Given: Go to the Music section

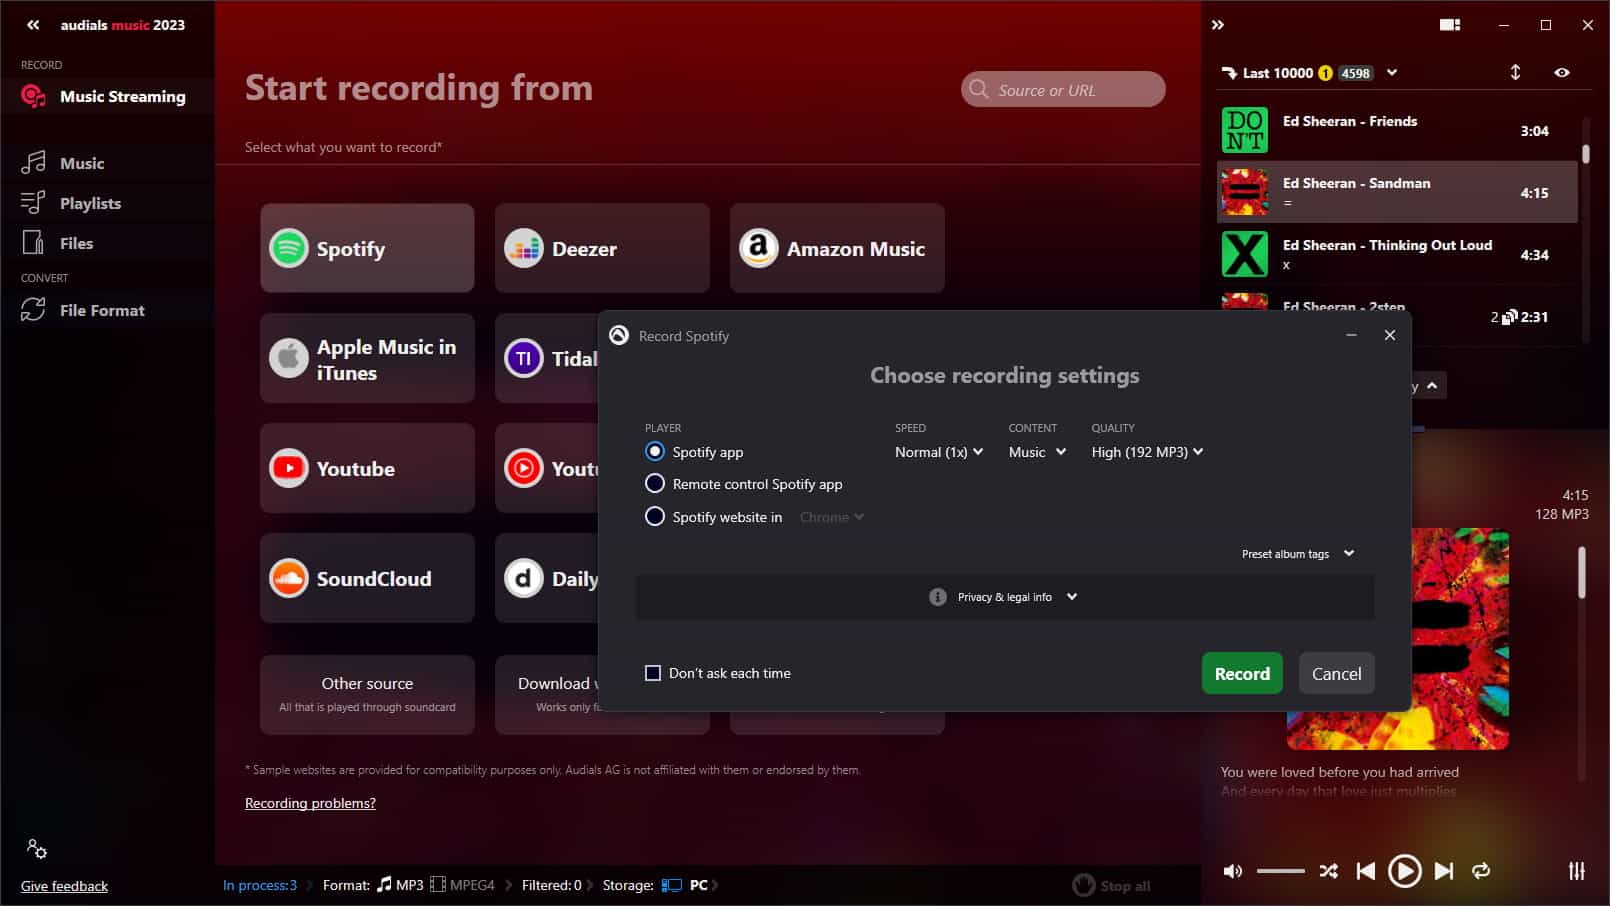Looking at the screenshot, I should 107,163.
